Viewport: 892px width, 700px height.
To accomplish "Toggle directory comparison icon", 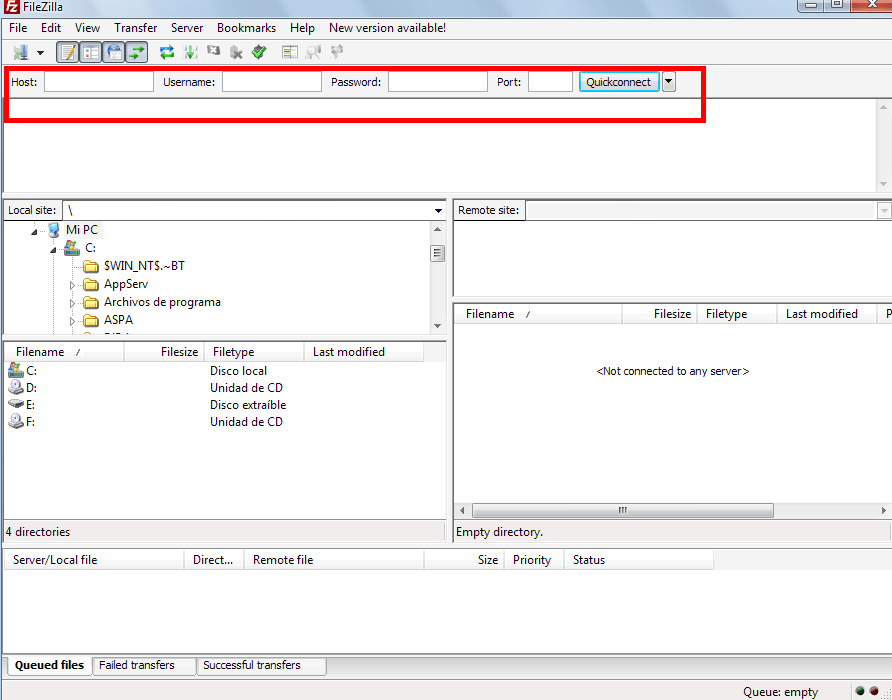I will [x=313, y=52].
